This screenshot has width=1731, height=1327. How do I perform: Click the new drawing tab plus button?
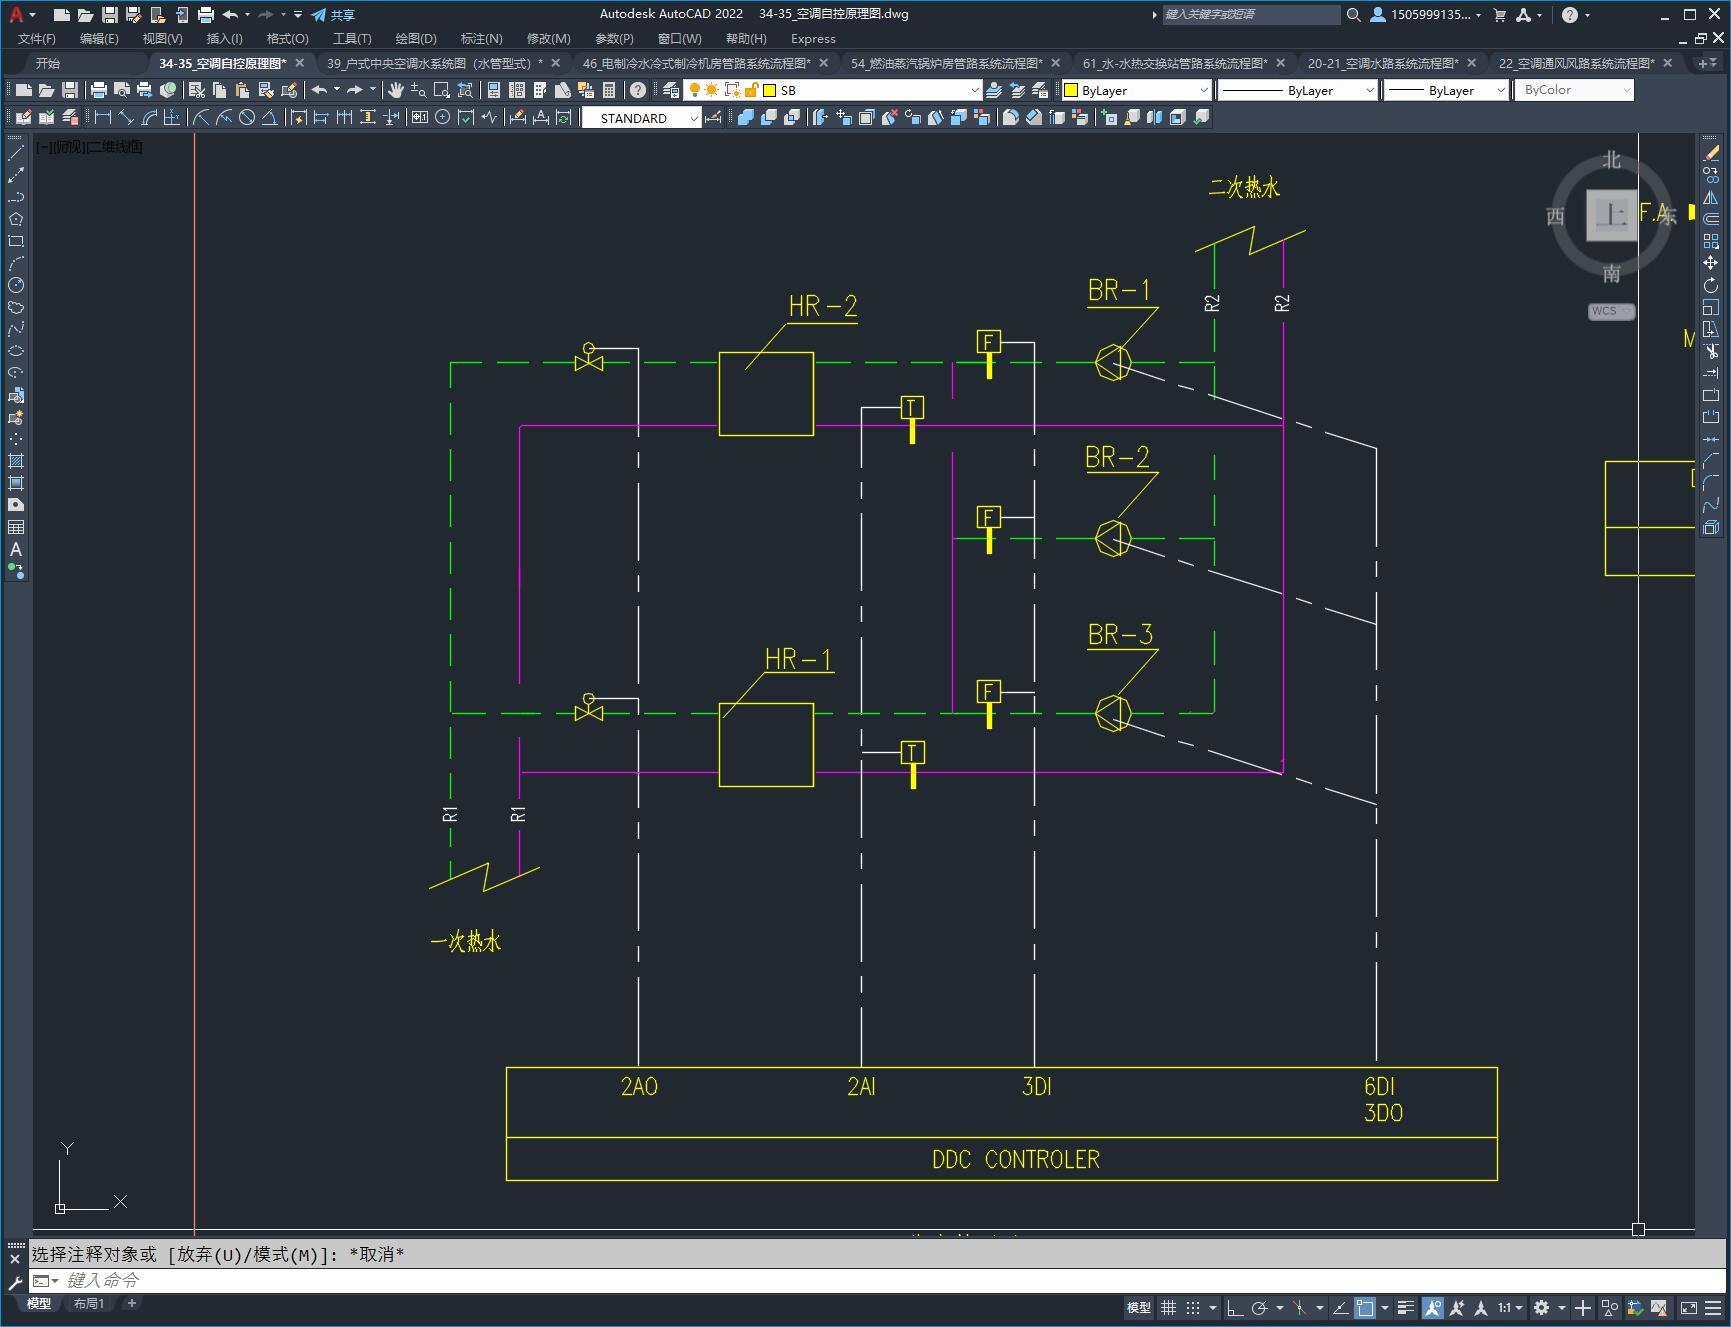[x=1704, y=63]
